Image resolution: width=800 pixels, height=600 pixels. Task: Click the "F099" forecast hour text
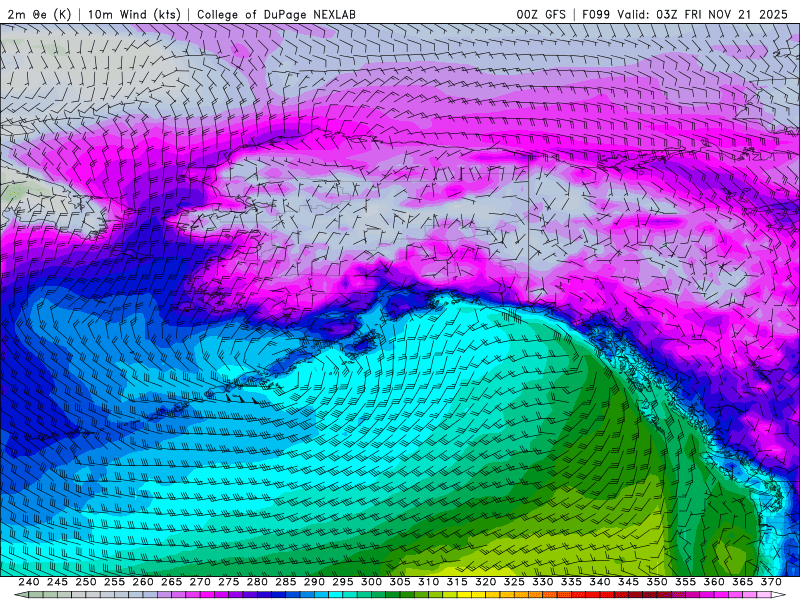click(596, 14)
